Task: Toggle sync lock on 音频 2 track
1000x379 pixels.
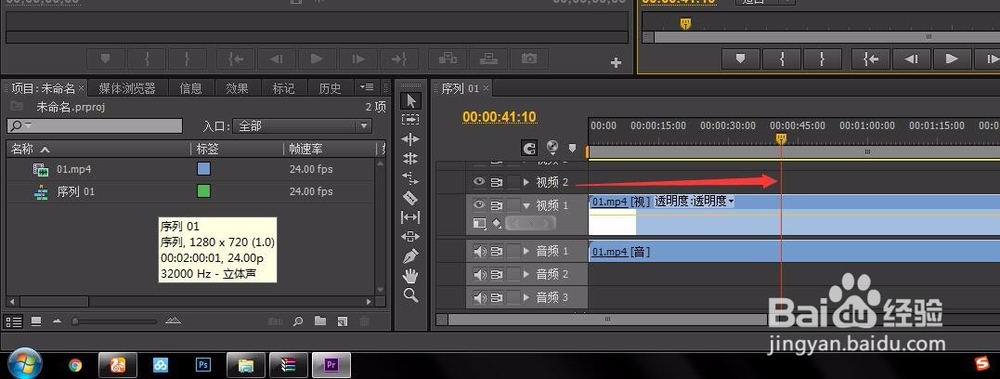Action: [x=497, y=274]
